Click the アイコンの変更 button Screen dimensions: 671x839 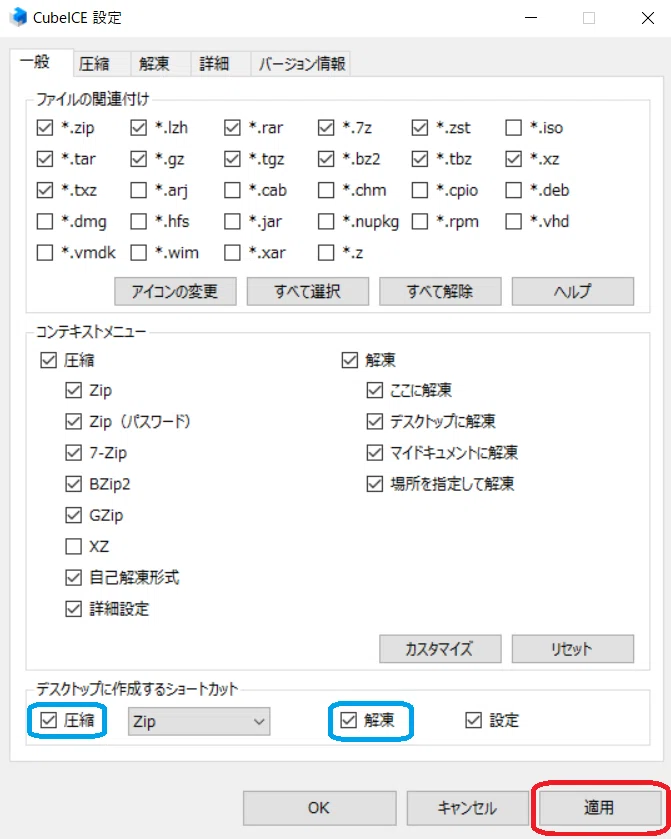(x=176, y=291)
